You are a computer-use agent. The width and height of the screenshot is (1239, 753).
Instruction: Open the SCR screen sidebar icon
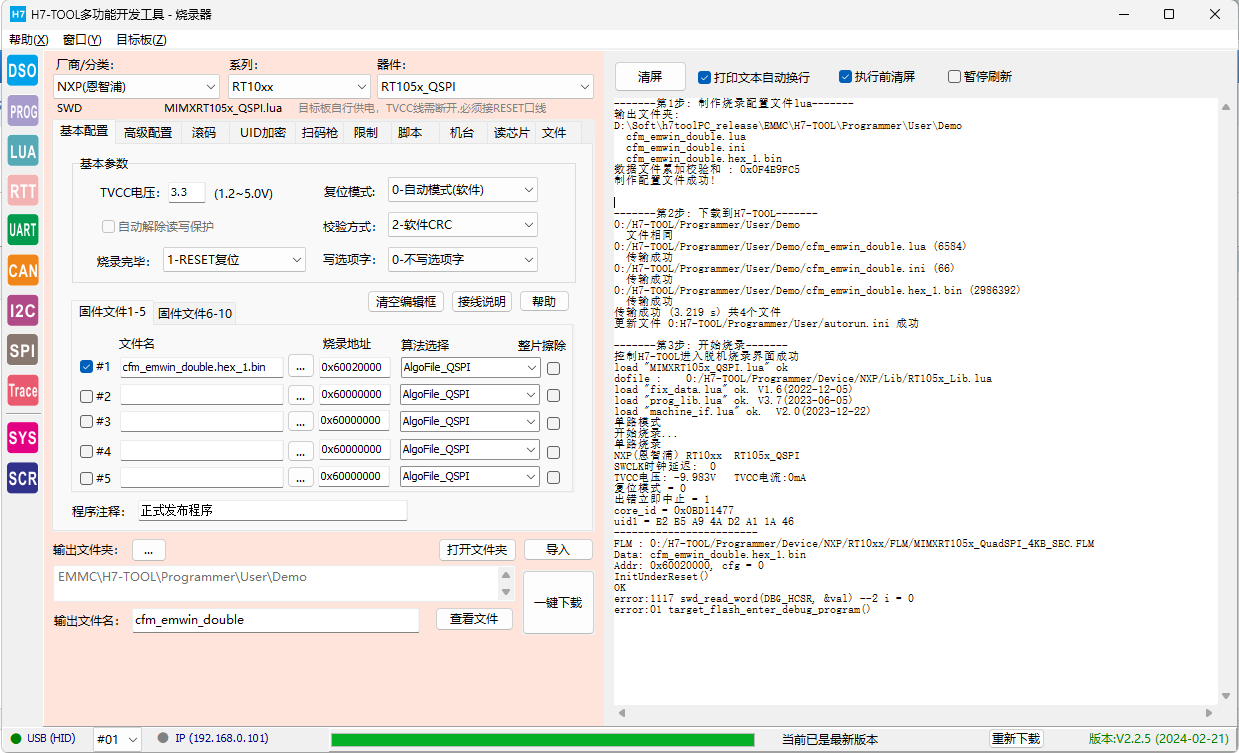click(x=23, y=478)
